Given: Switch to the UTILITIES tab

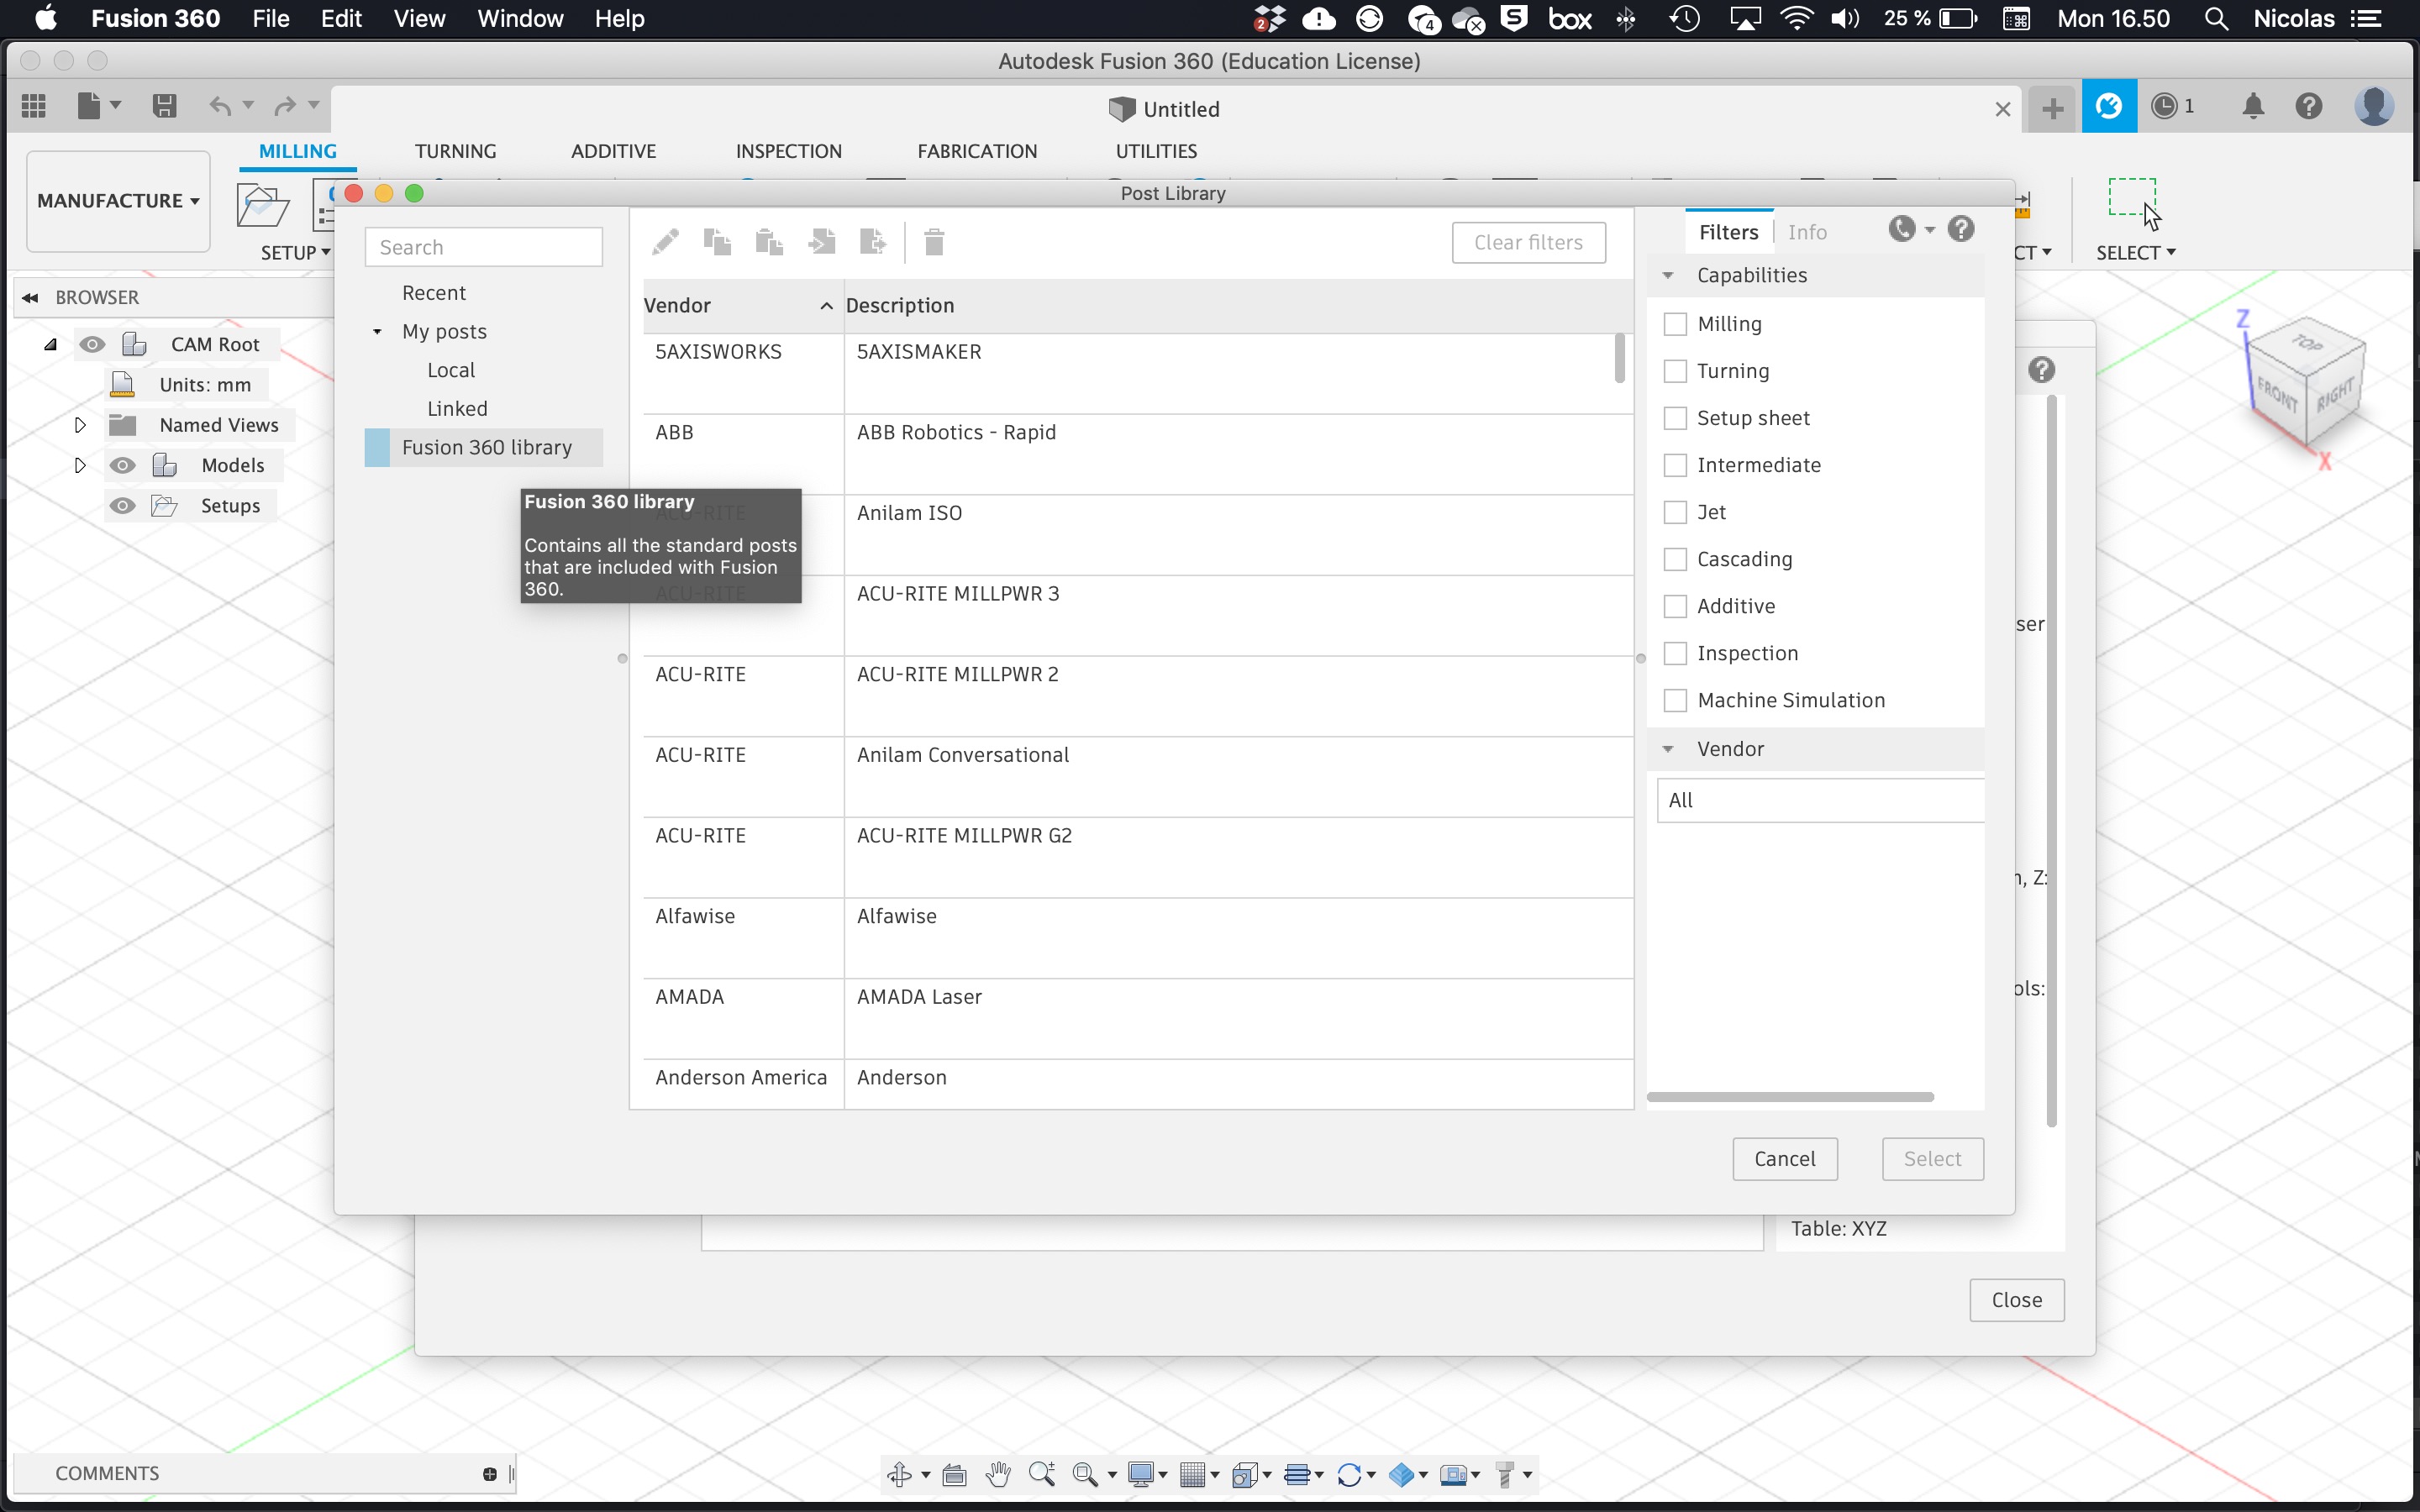Looking at the screenshot, I should tap(1156, 151).
